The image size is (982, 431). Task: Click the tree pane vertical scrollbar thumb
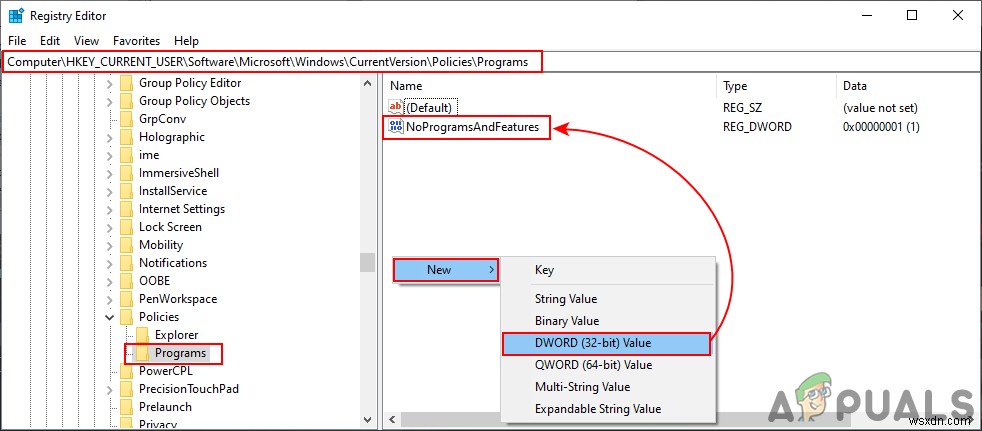coord(368,262)
